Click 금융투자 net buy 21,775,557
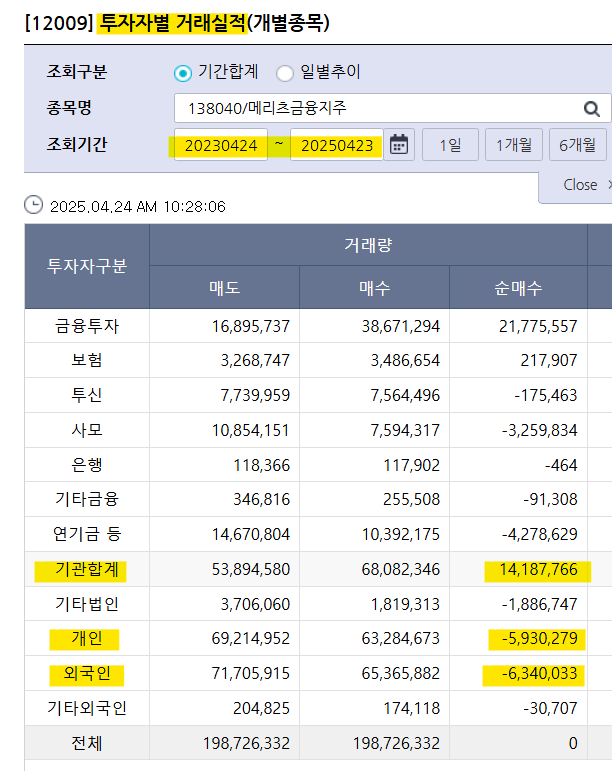The height and width of the screenshot is (771, 612). 538,326
